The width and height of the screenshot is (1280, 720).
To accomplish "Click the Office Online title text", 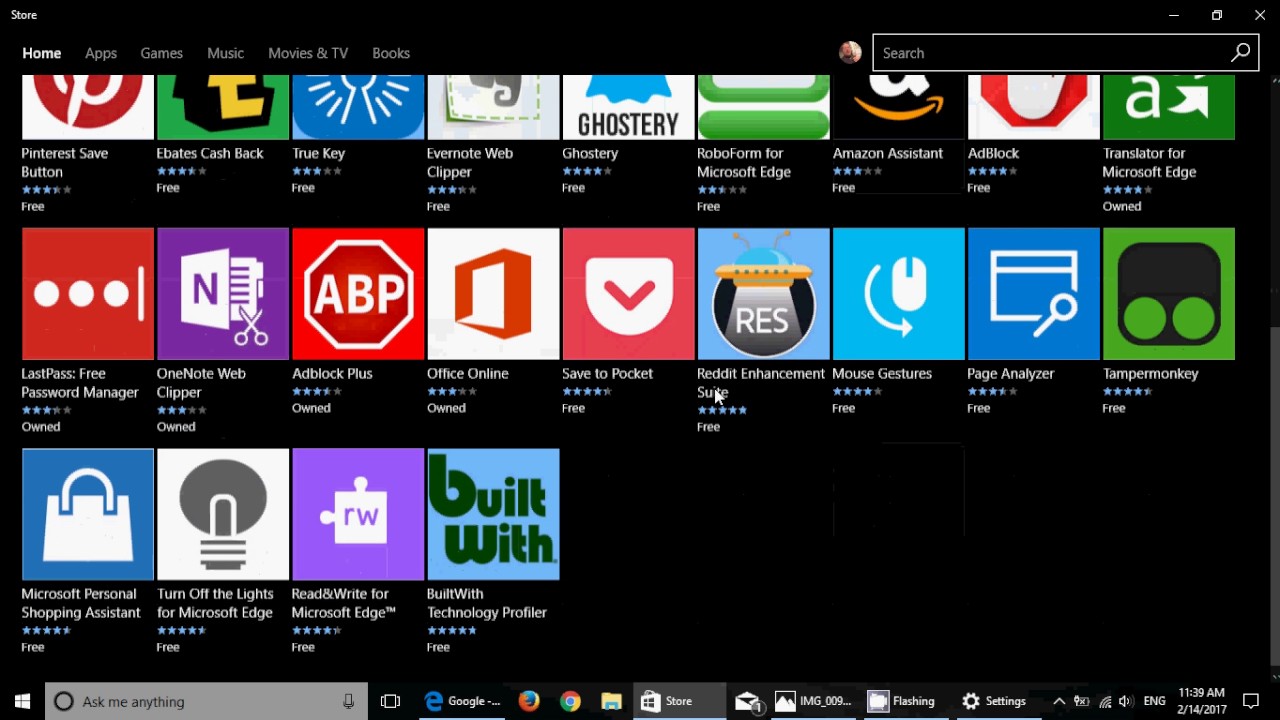I will point(468,373).
